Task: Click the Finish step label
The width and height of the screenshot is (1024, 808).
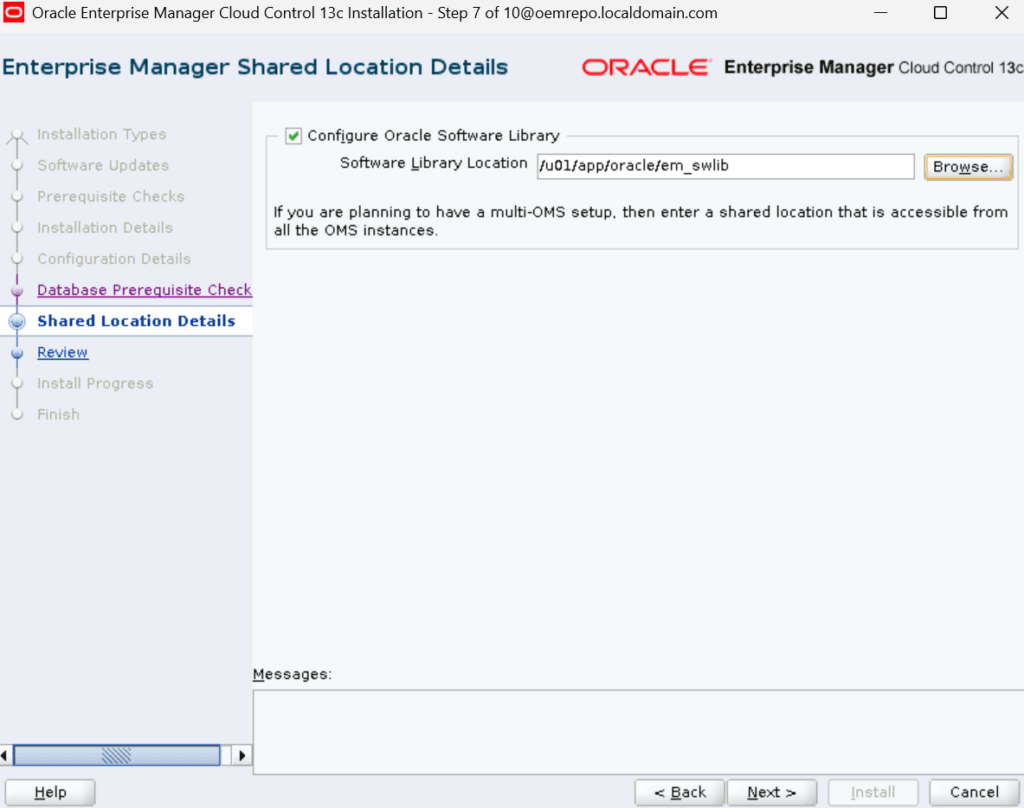Action: coord(58,414)
